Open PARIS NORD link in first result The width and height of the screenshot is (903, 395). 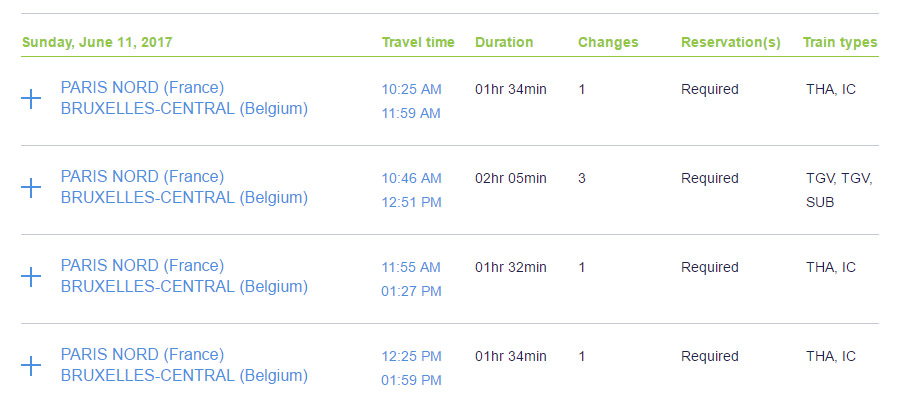pyautogui.click(x=142, y=88)
